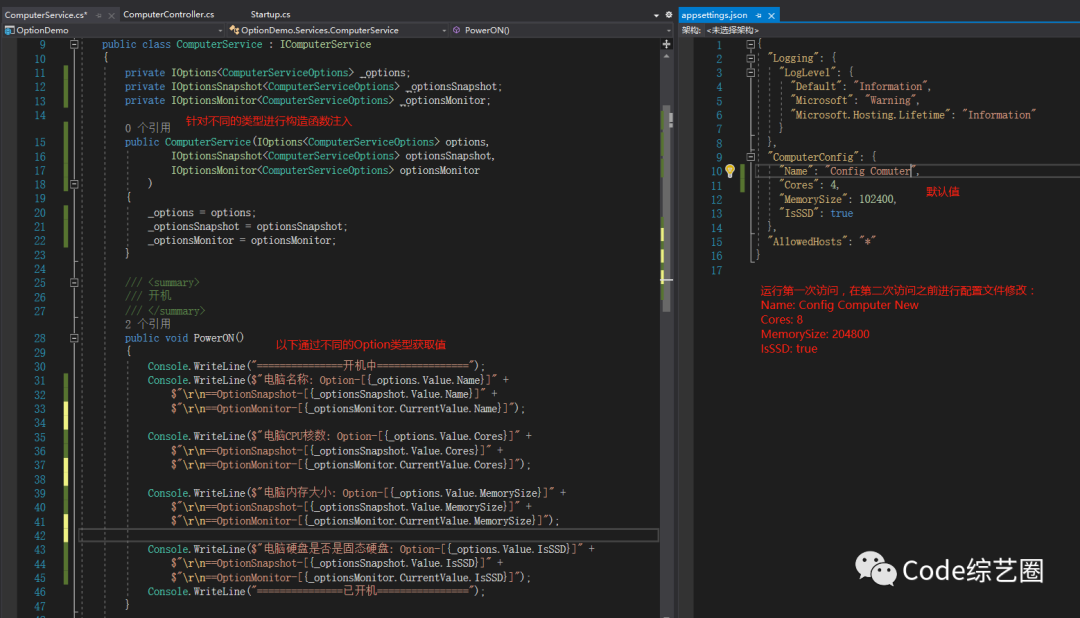Click the code editor vertical scrollbar thumb

[666, 207]
